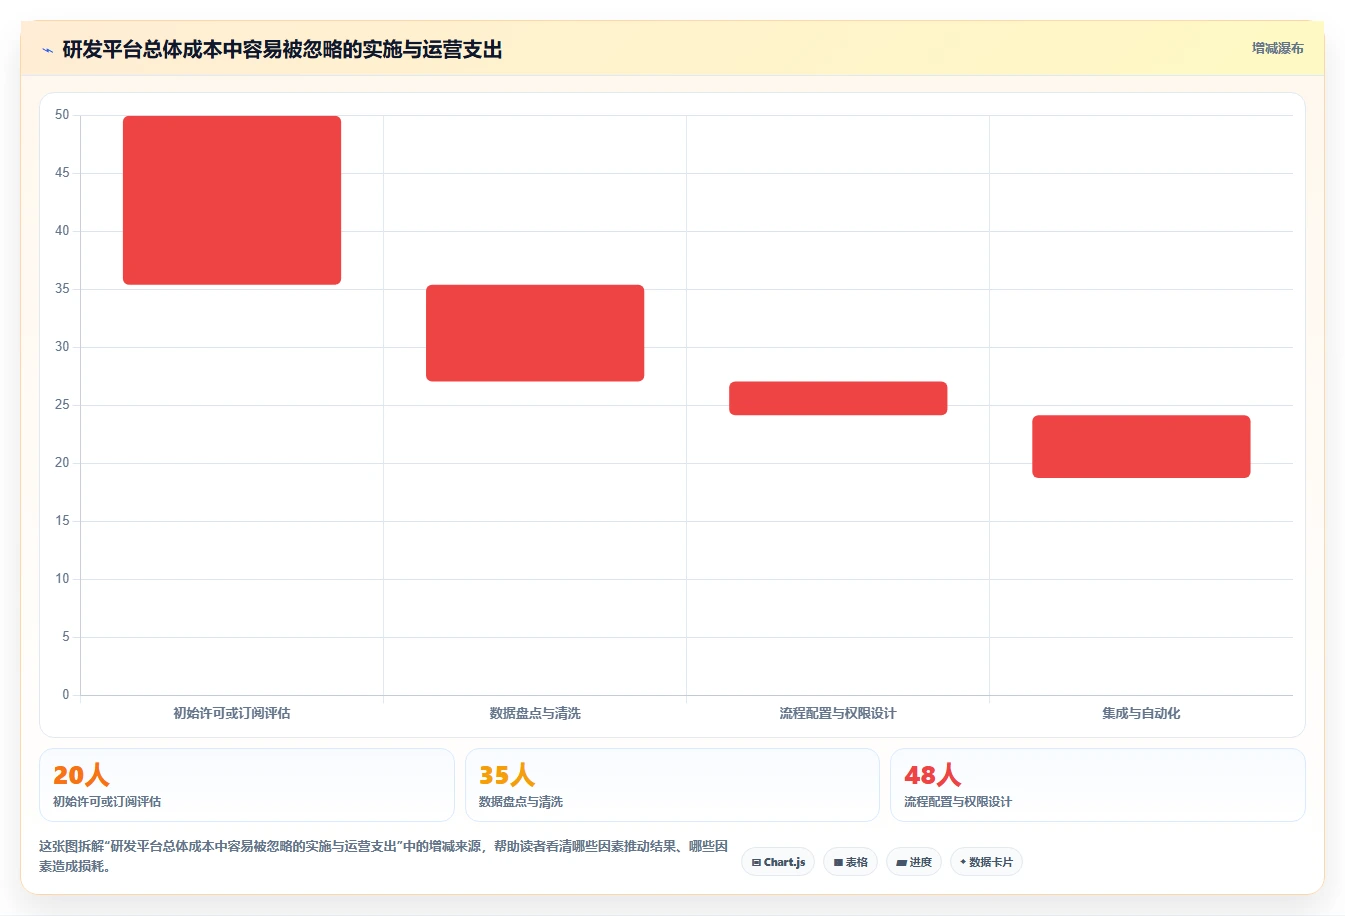Click the y-axis value 25

coord(62,405)
